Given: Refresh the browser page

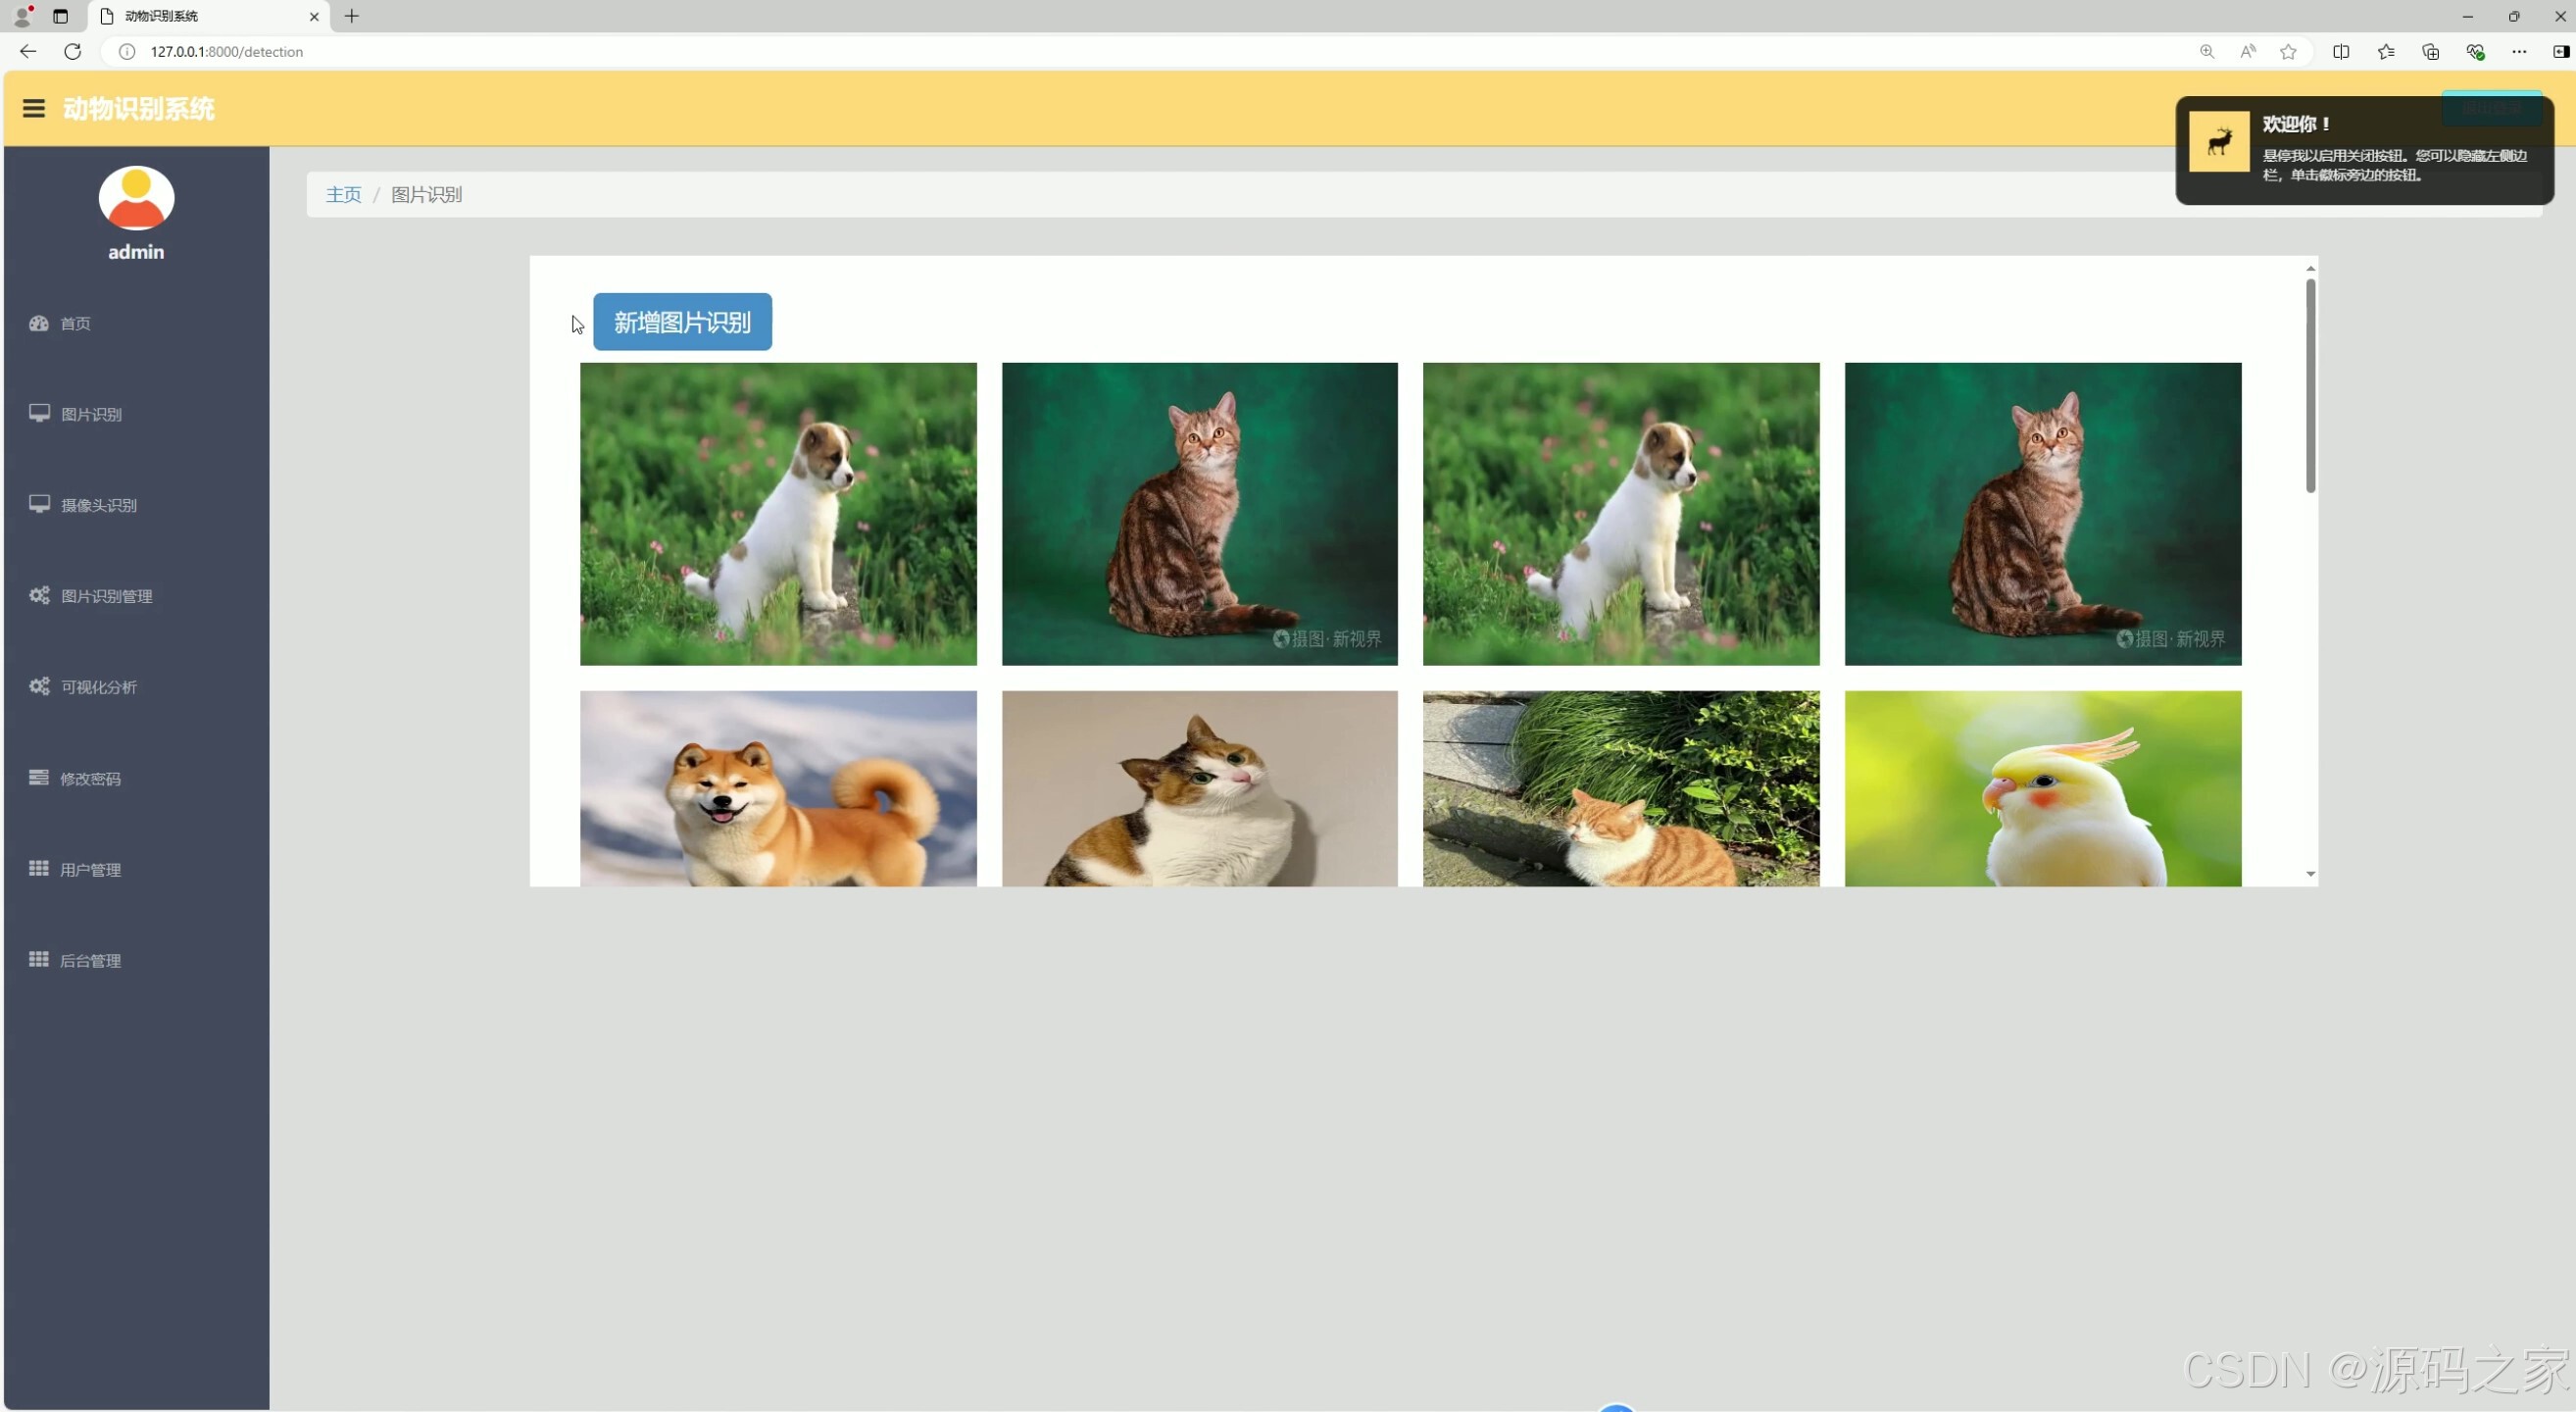Looking at the screenshot, I should tap(72, 52).
